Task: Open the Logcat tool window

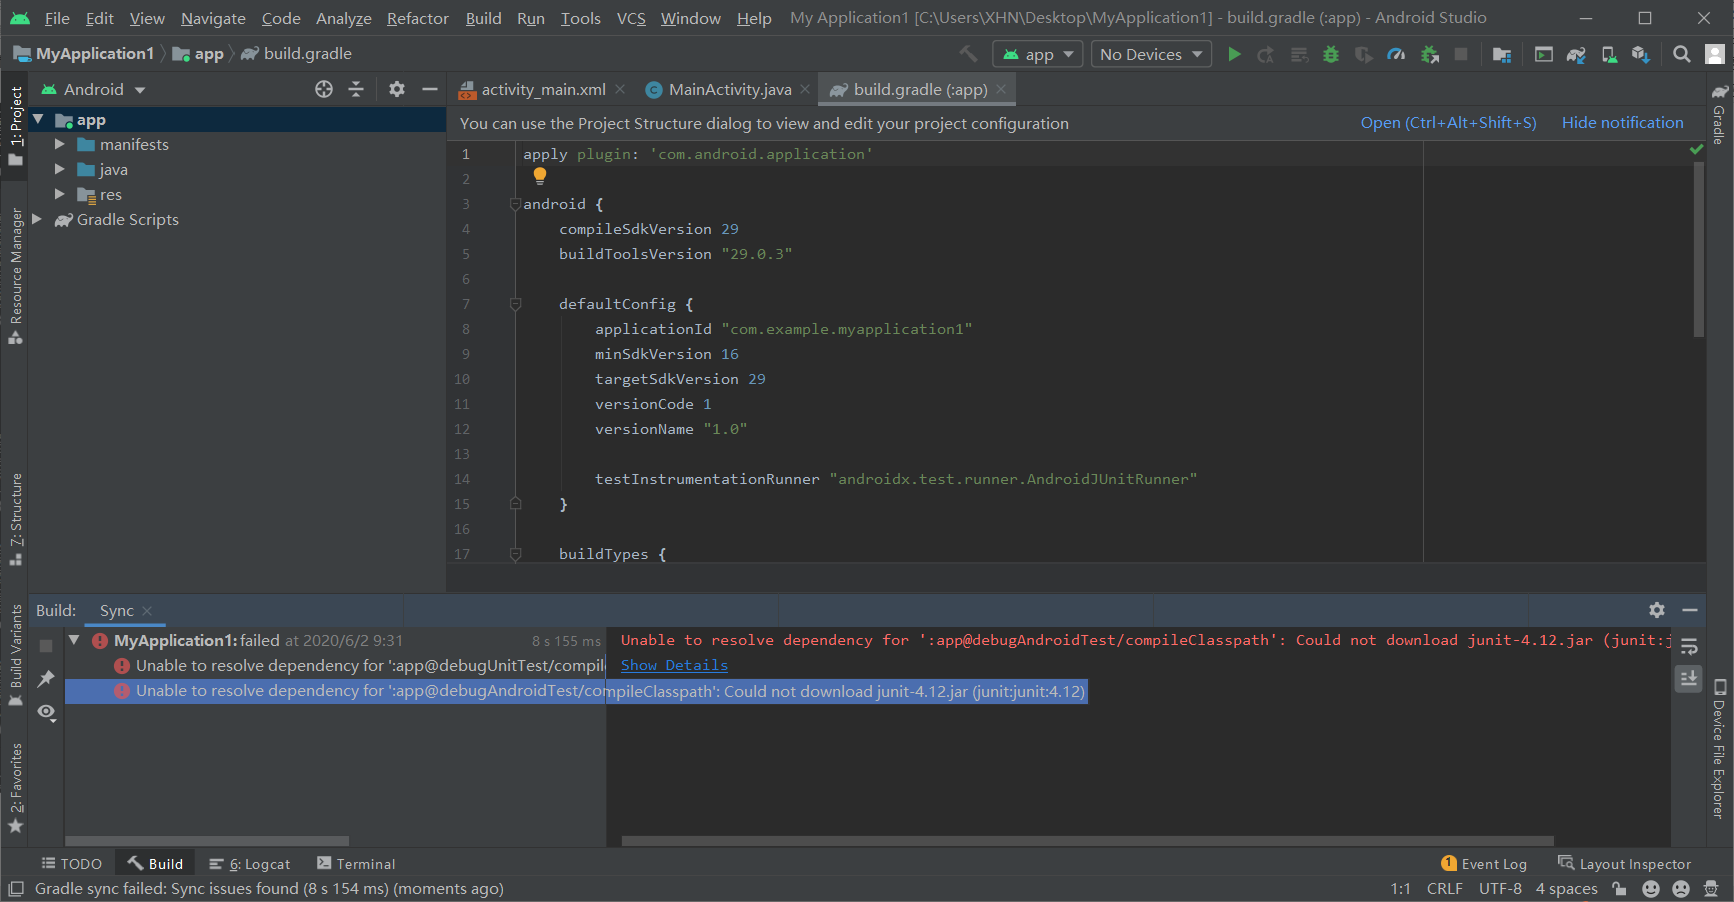Action: (250, 864)
